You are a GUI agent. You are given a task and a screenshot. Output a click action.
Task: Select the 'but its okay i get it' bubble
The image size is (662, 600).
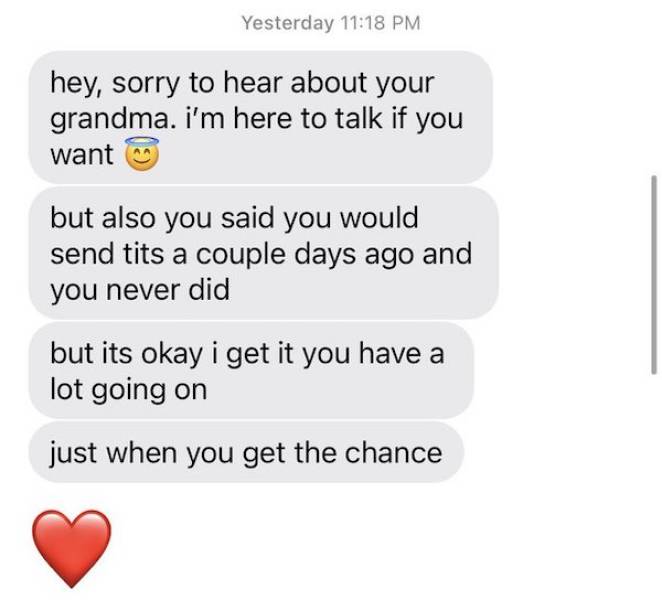tap(251, 370)
